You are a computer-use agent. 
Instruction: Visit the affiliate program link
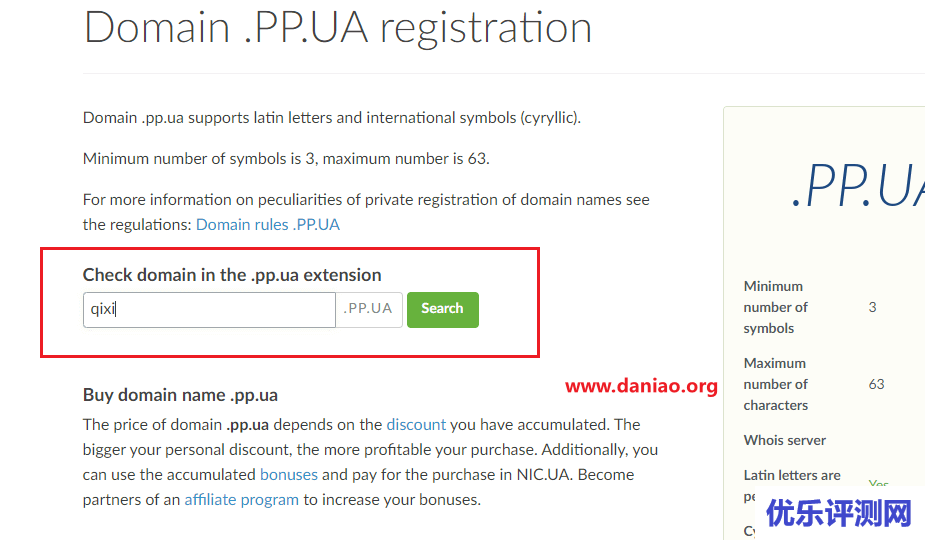point(241,499)
